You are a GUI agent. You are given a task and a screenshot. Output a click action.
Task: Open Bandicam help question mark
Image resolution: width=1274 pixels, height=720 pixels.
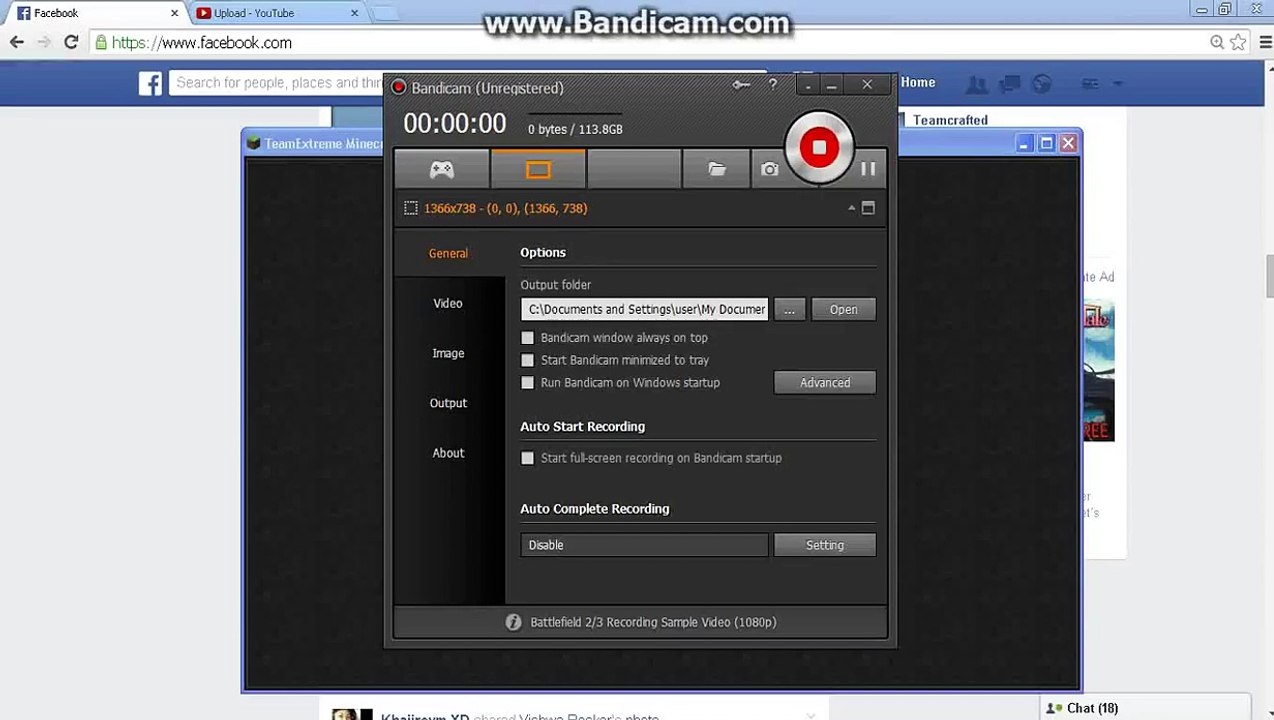coord(772,86)
